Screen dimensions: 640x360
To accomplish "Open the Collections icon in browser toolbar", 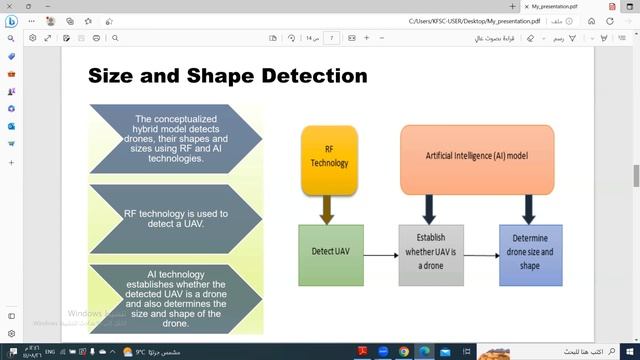I will pos(70,21).
